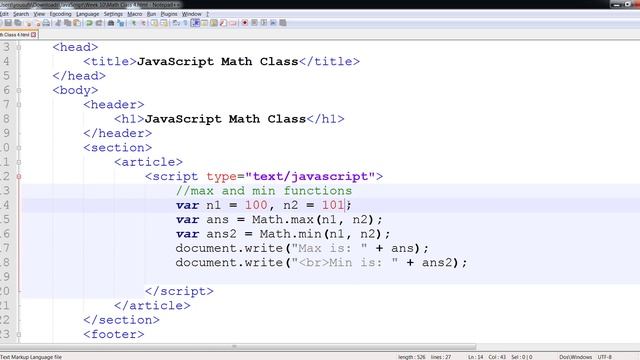Click the Cut toolbar icon
The width and height of the screenshot is (640, 360).
click(58, 23)
